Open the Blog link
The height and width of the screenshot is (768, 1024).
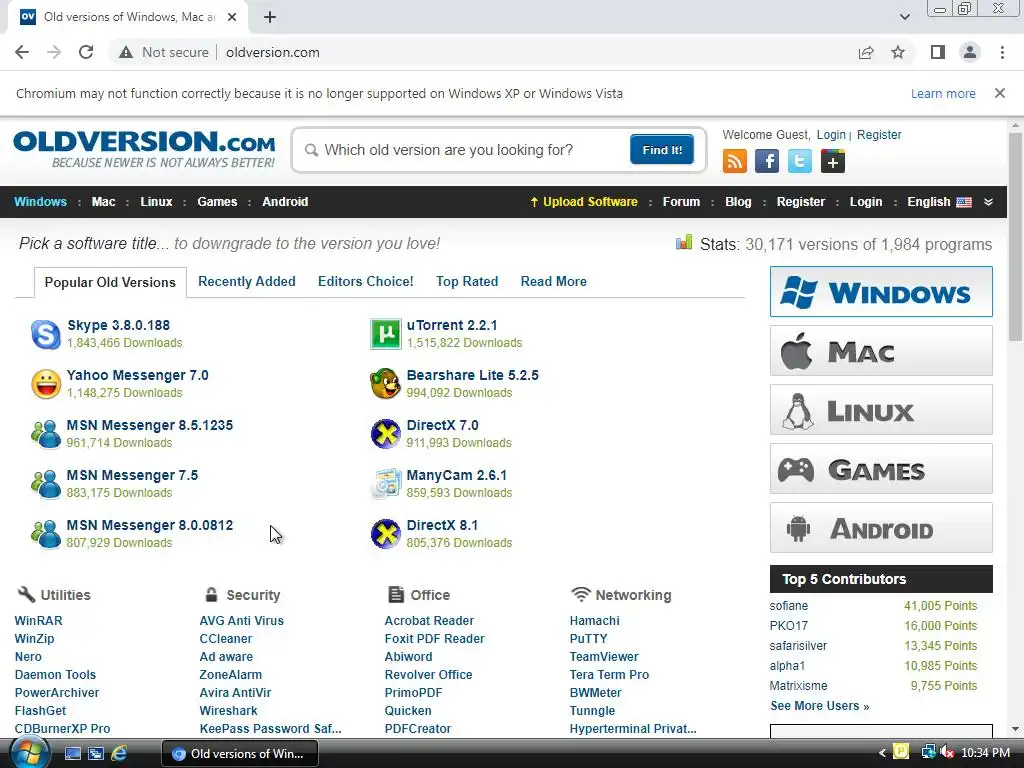coord(738,202)
